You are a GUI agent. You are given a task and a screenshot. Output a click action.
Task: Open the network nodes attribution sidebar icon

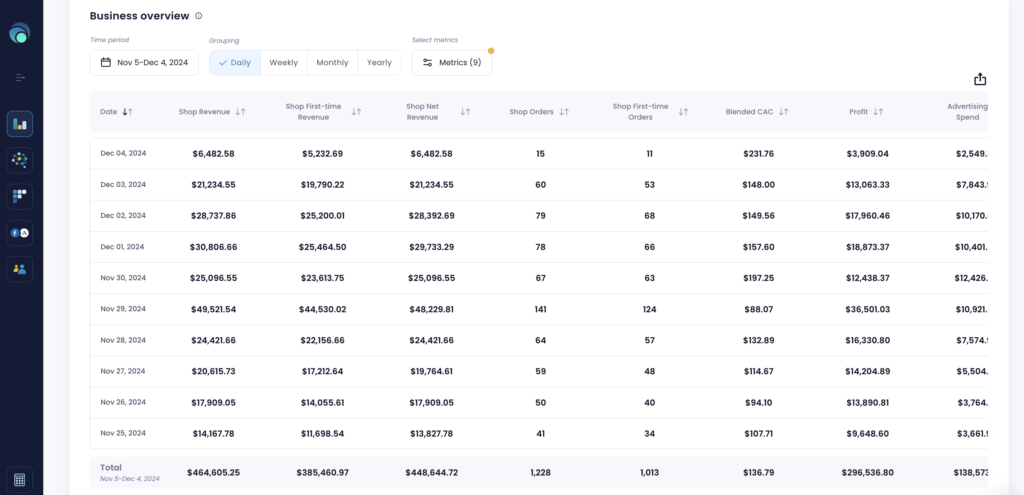point(20,160)
